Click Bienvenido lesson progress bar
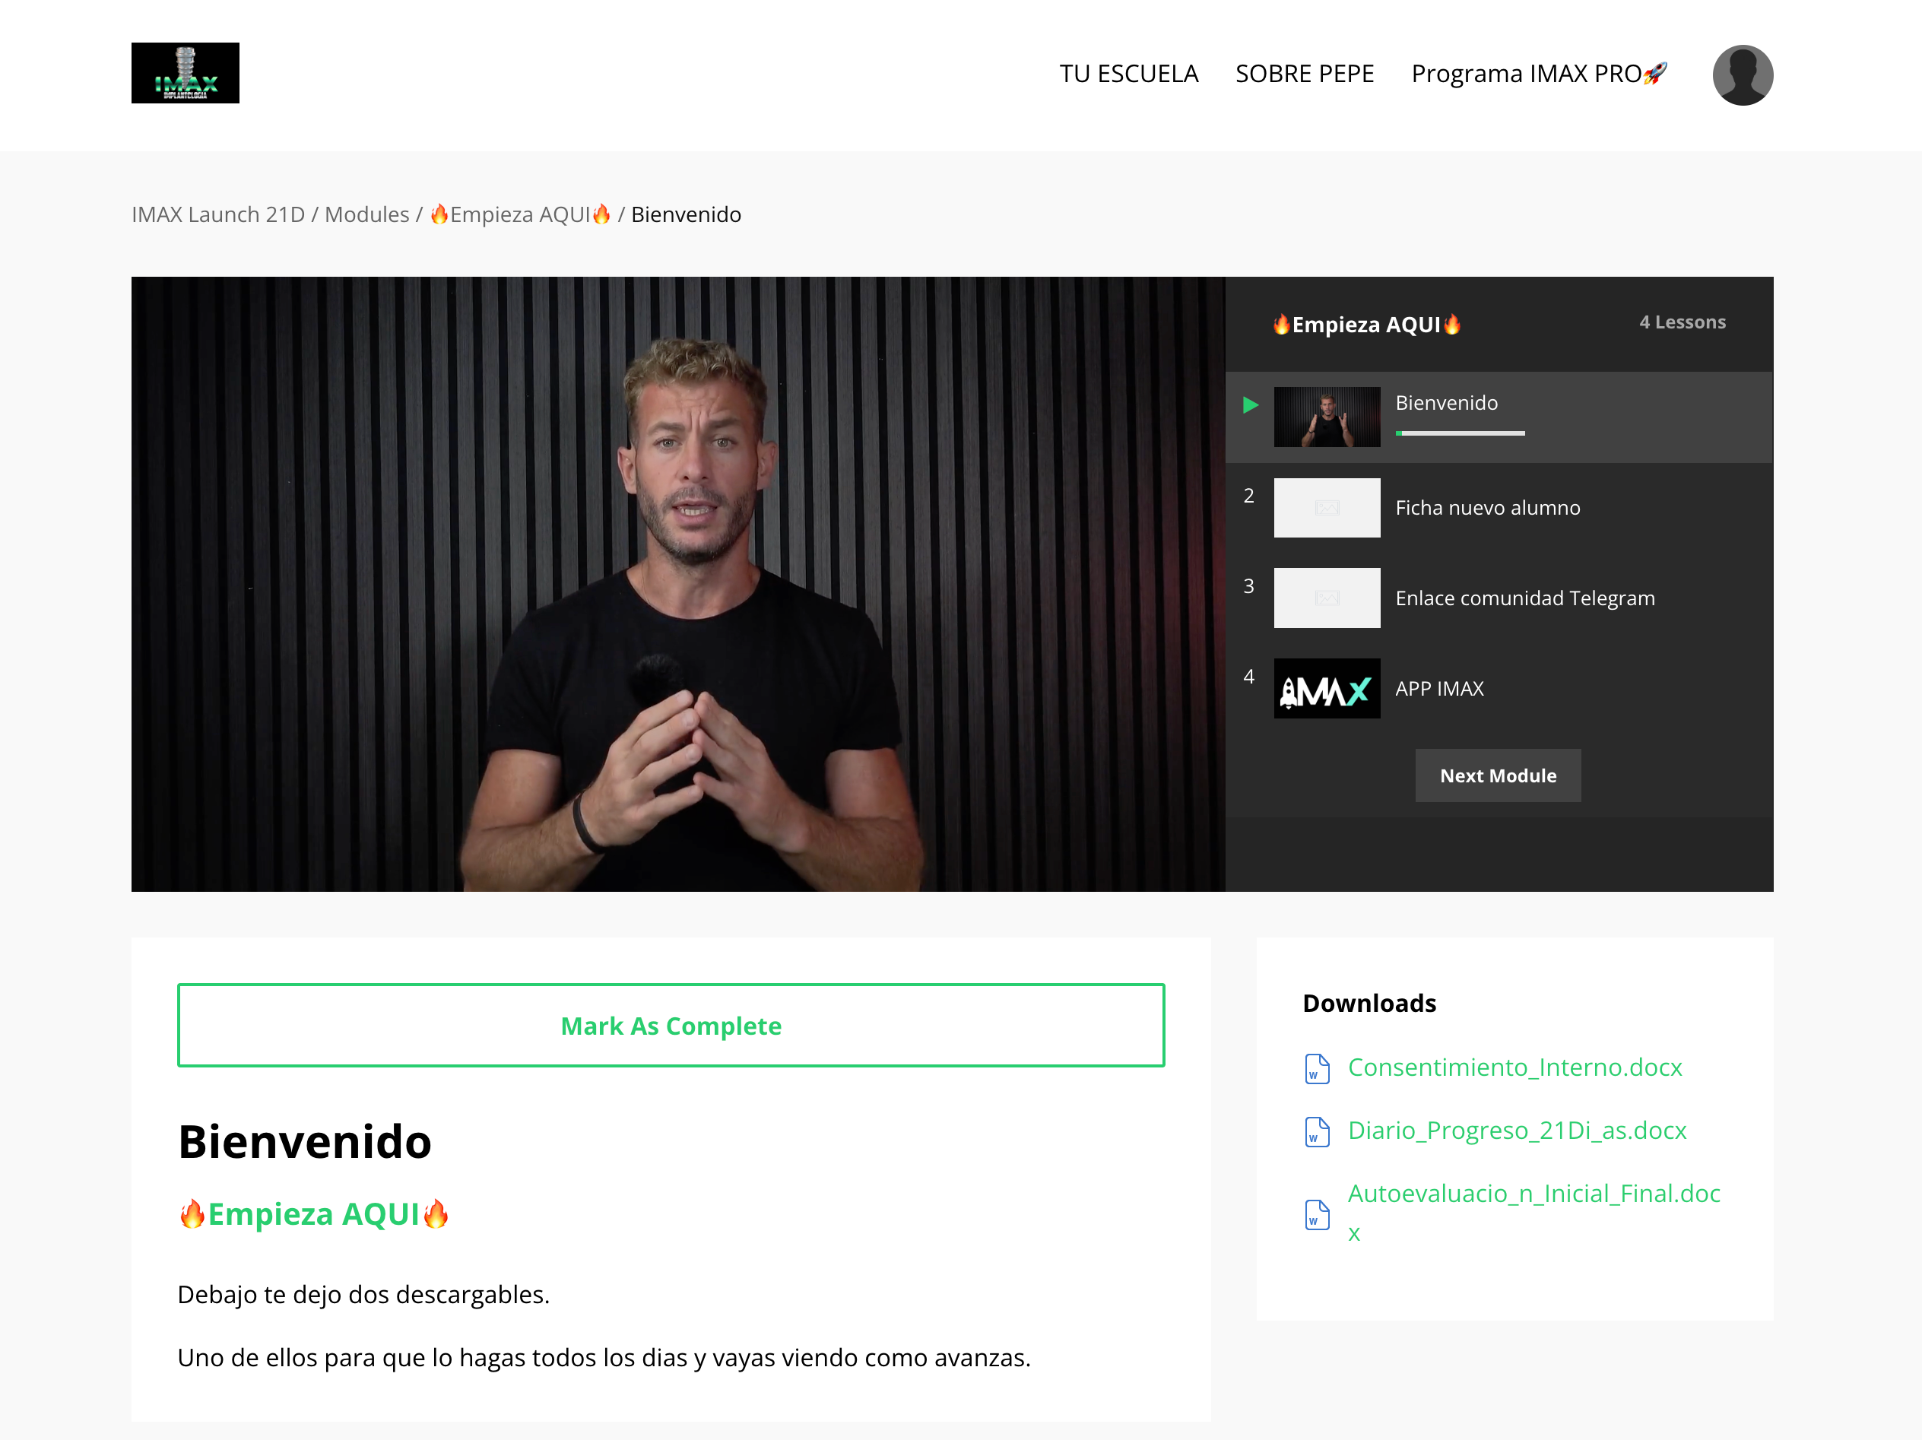 point(1460,433)
